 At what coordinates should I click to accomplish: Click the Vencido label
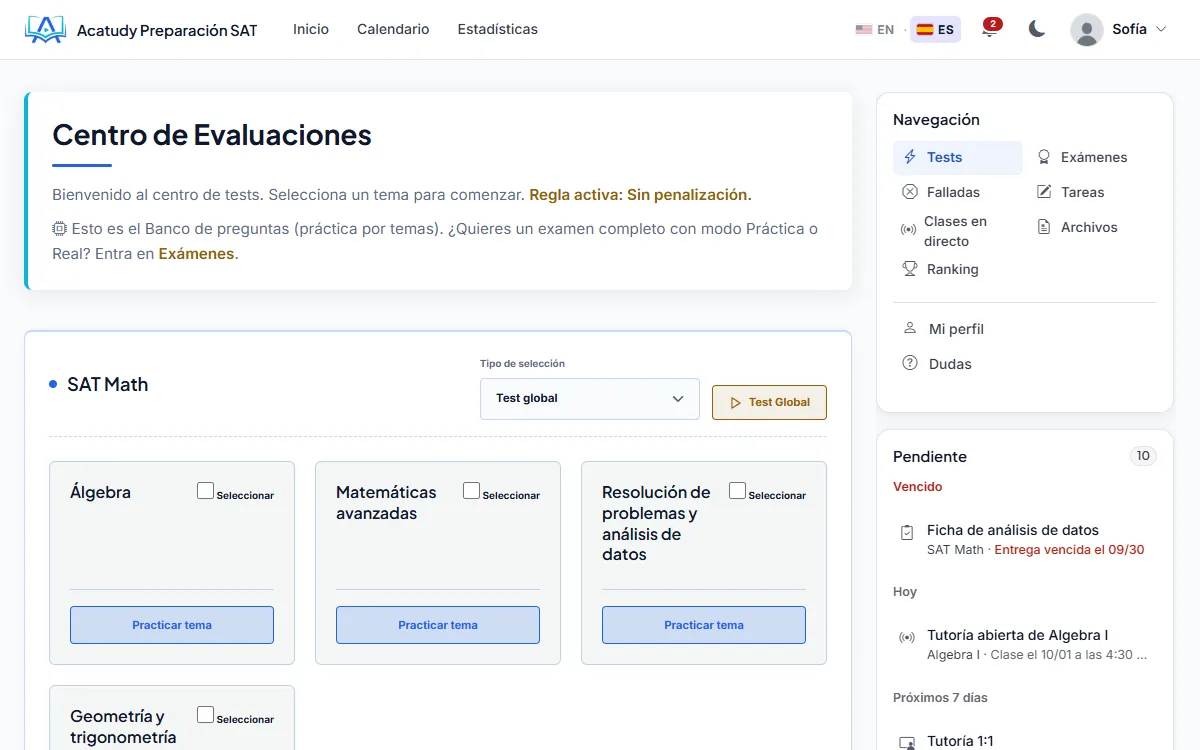click(x=917, y=487)
